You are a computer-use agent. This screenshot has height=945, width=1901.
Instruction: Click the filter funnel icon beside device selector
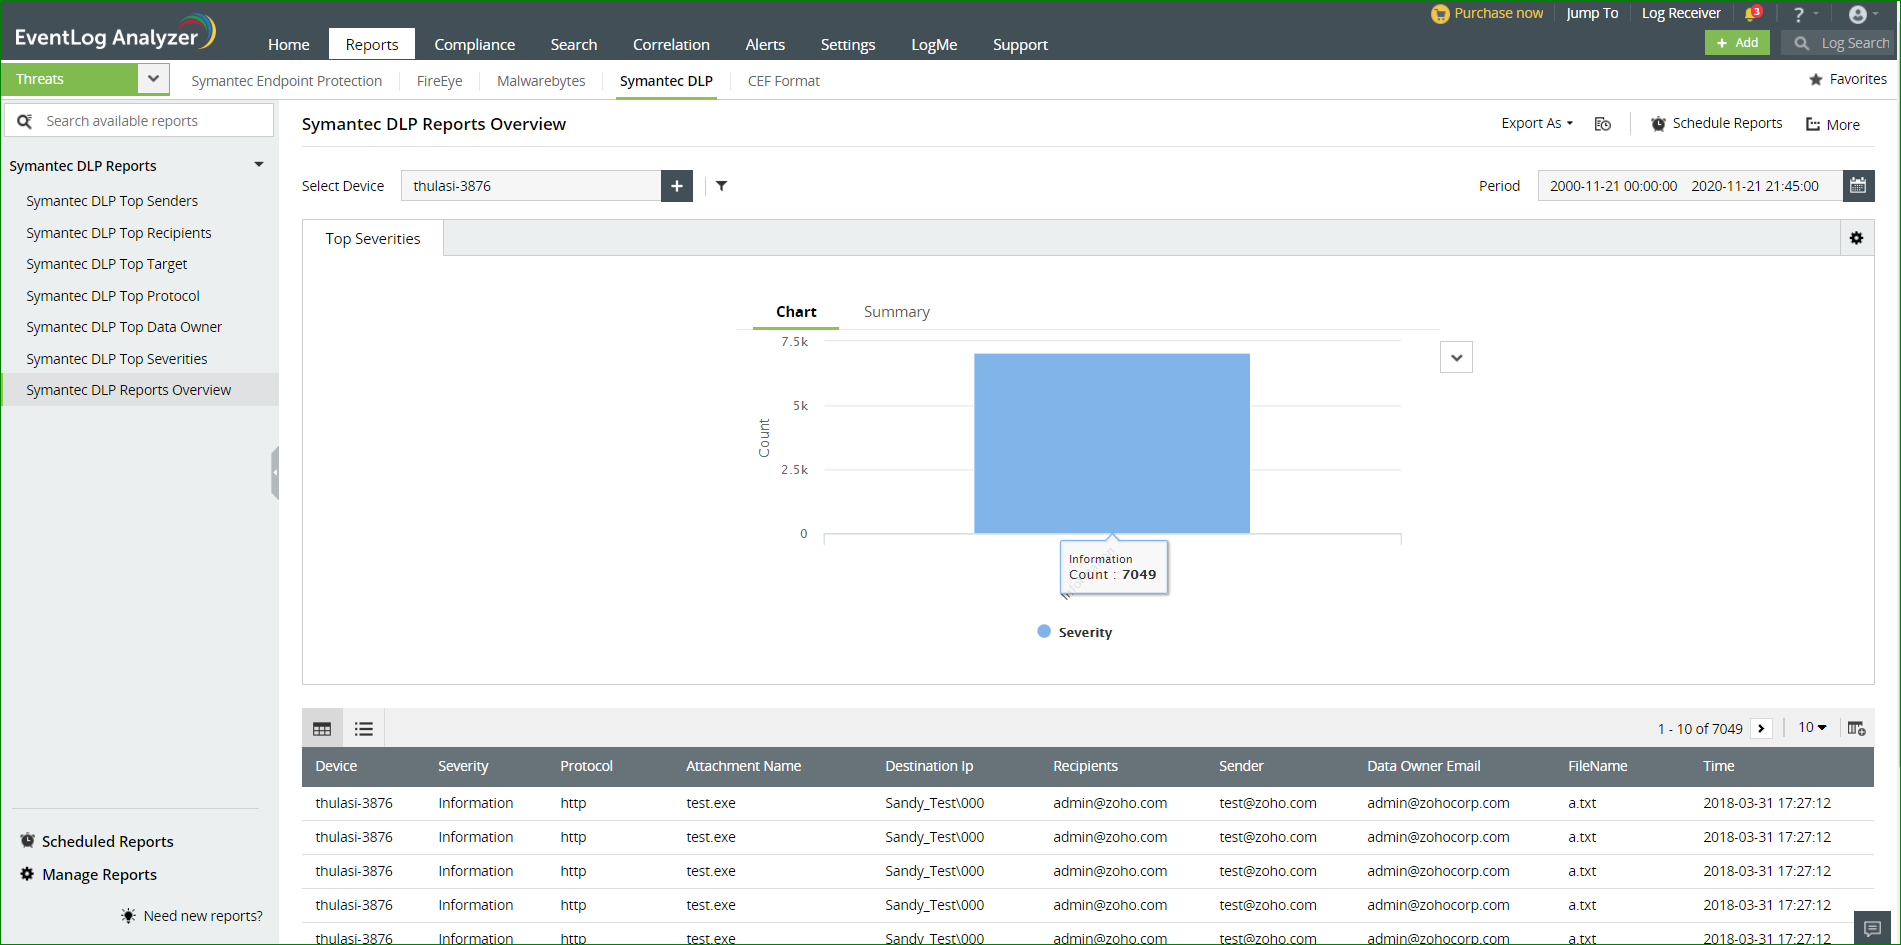pyautogui.click(x=721, y=186)
